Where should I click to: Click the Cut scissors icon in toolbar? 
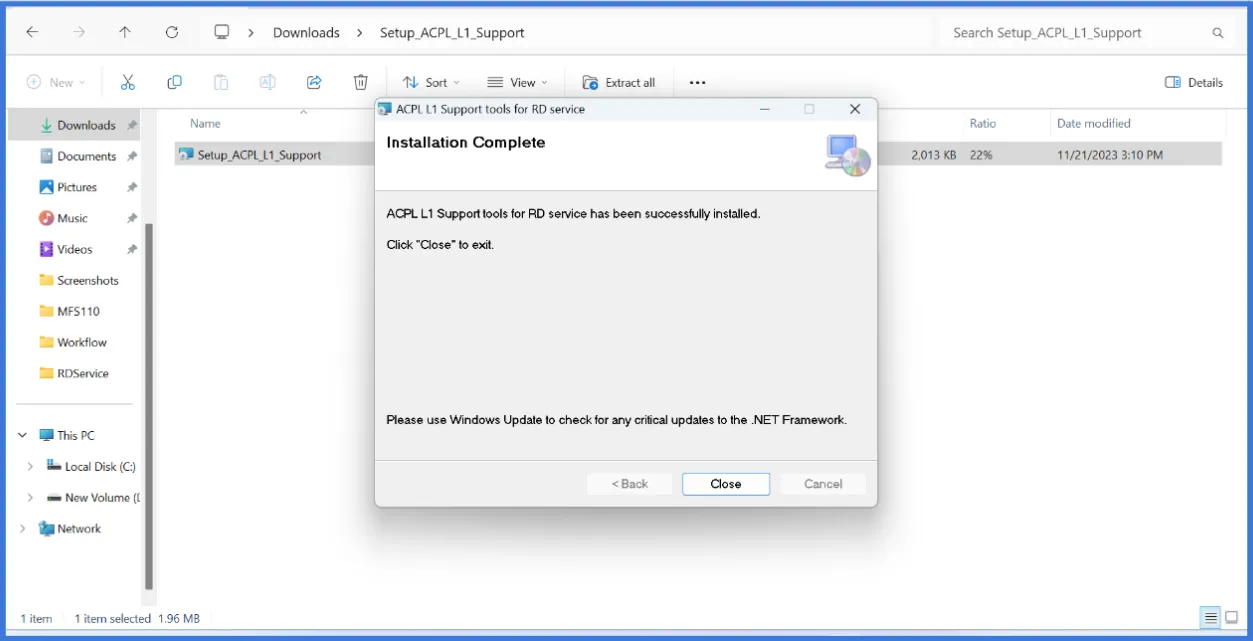(x=128, y=82)
